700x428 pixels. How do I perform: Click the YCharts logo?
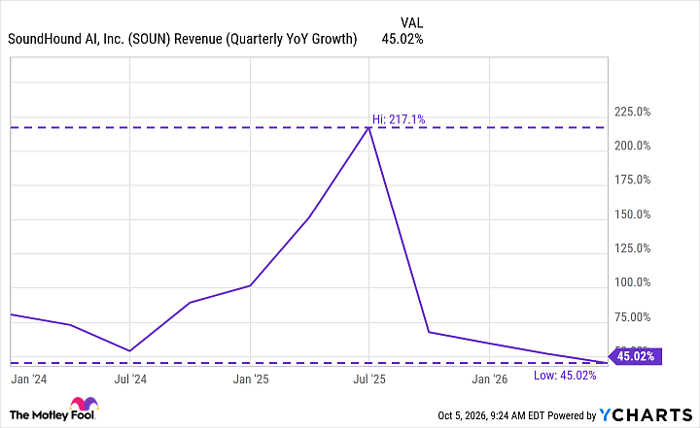tap(646, 415)
